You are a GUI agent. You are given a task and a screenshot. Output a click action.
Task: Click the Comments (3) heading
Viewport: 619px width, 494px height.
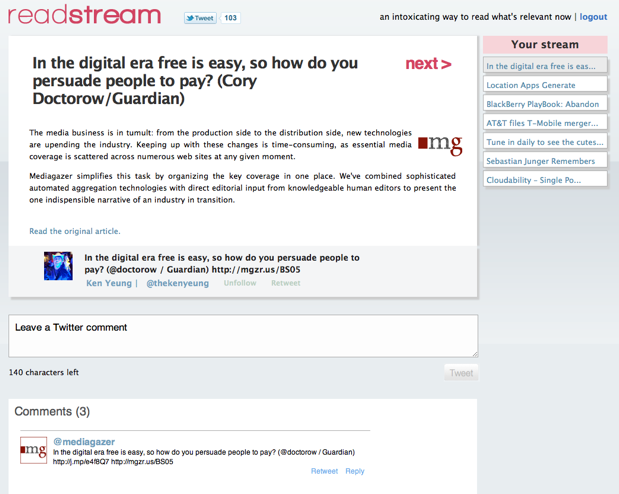point(52,411)
